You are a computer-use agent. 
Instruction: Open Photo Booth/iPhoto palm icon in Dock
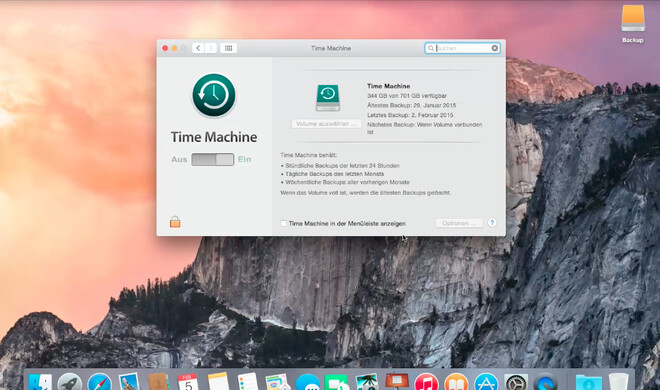367,382
